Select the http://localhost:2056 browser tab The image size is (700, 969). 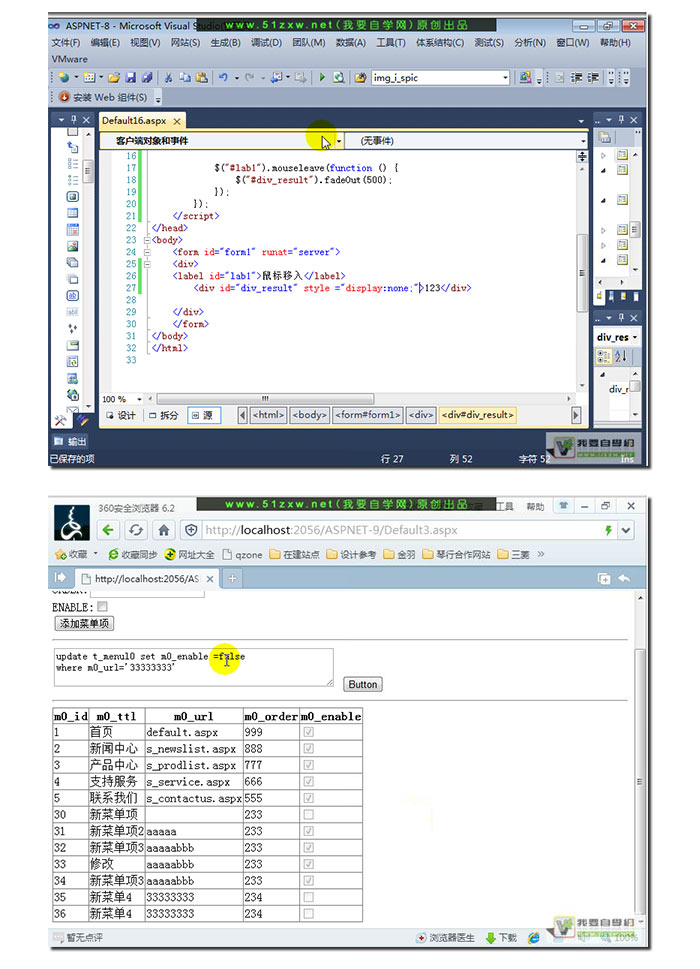click(146, 579)
